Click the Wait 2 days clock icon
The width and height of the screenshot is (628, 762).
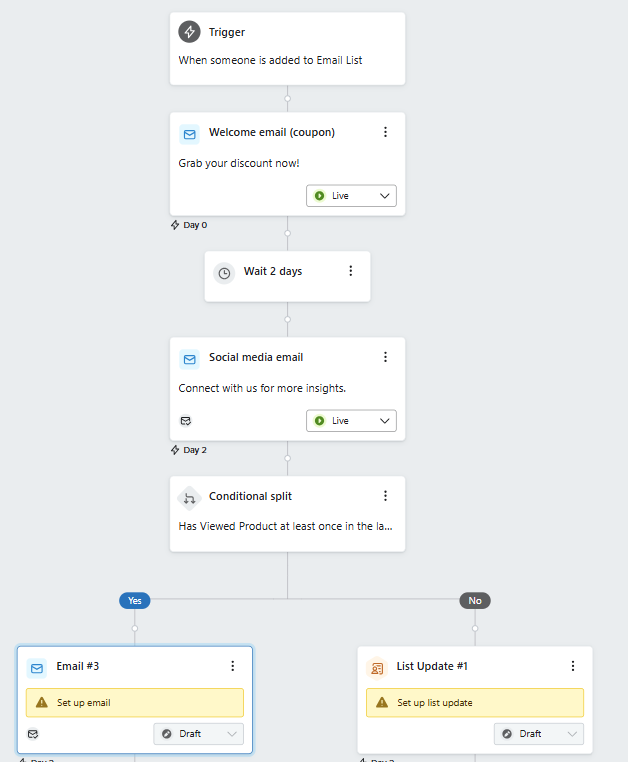click(x=224, y=272)
